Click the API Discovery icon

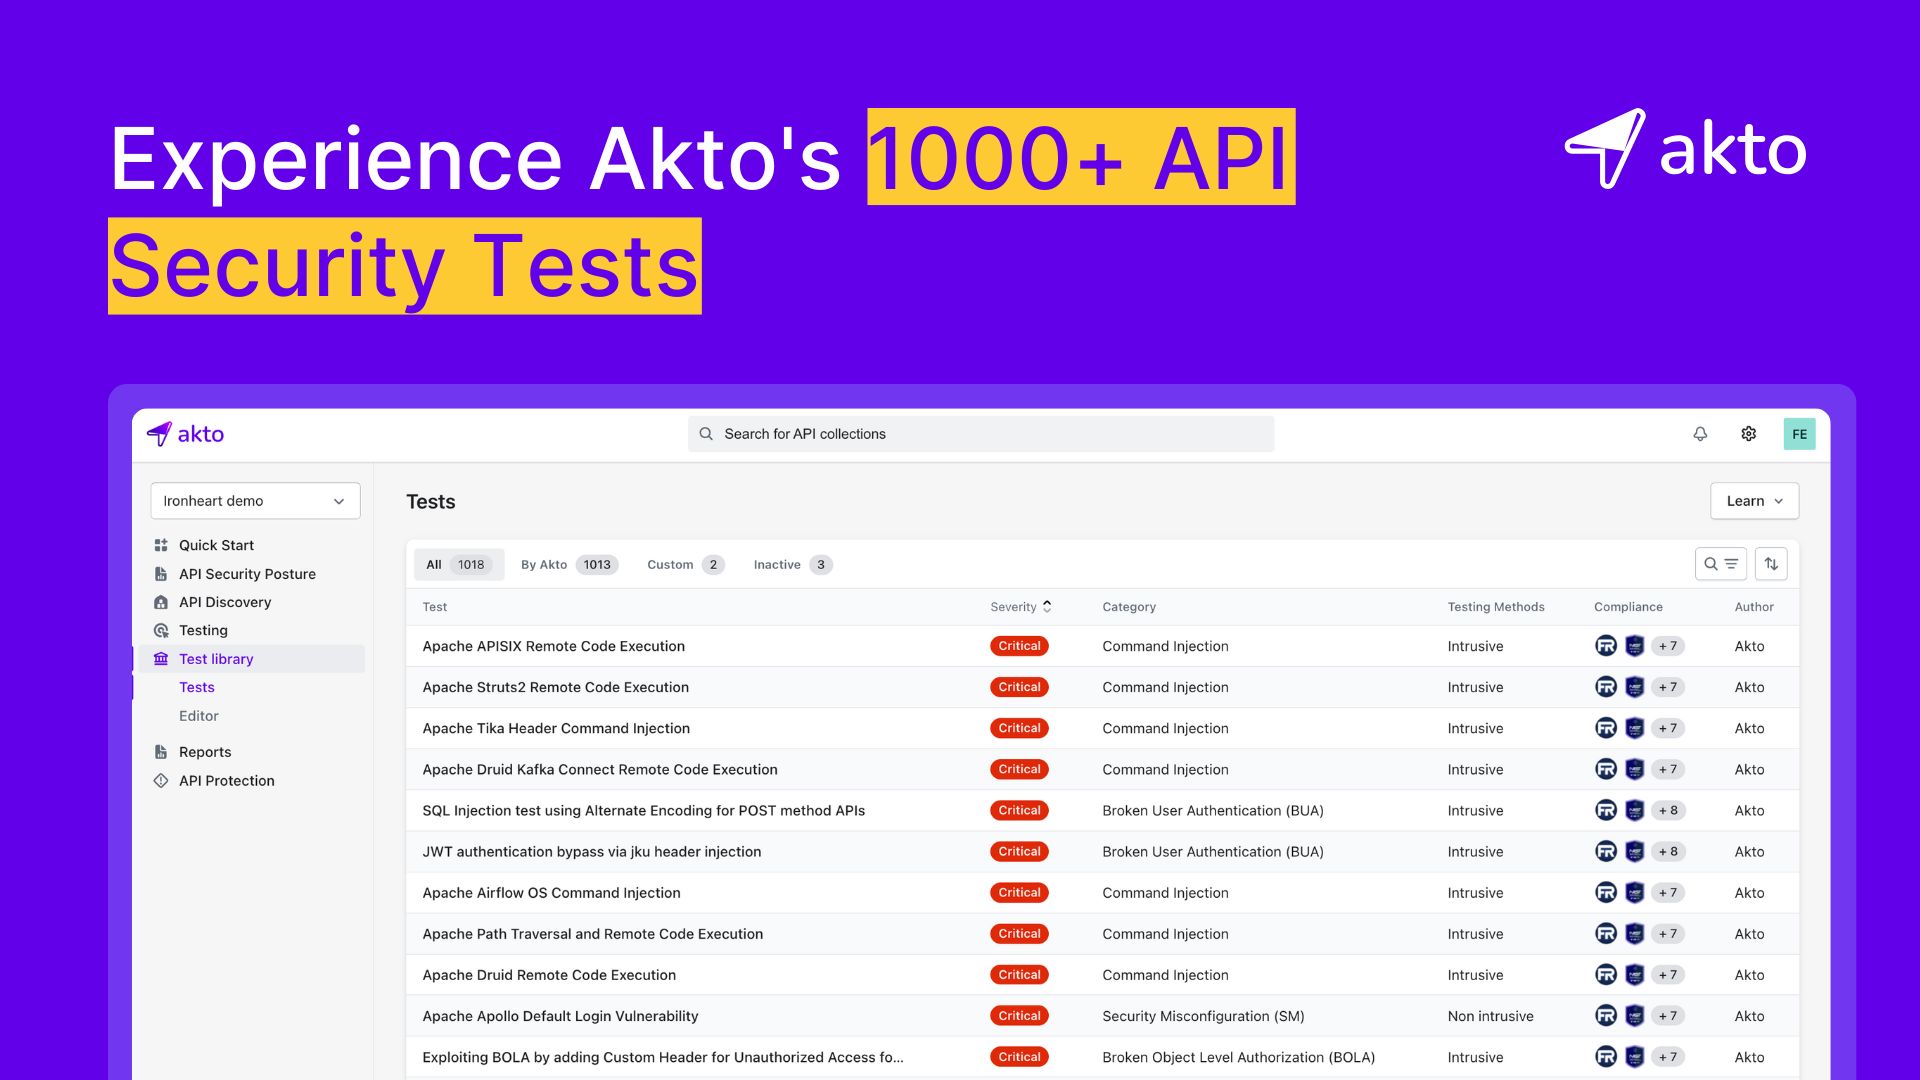(x=161, y=602)
